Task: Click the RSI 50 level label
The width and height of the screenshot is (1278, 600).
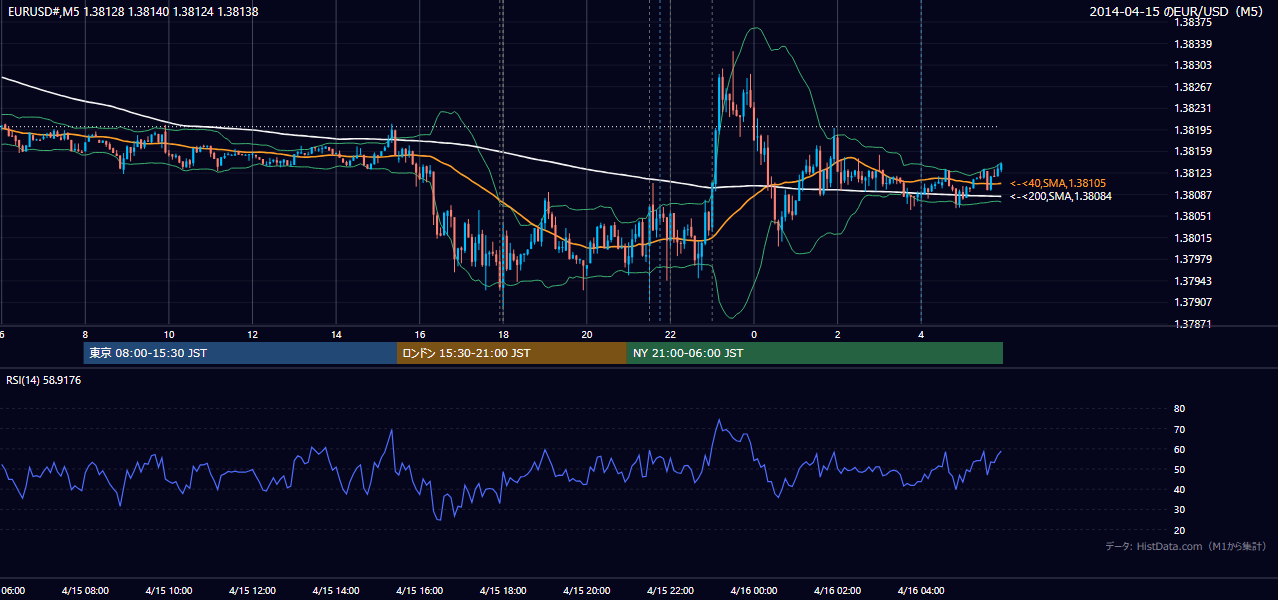Action: tap(1179, 469)
